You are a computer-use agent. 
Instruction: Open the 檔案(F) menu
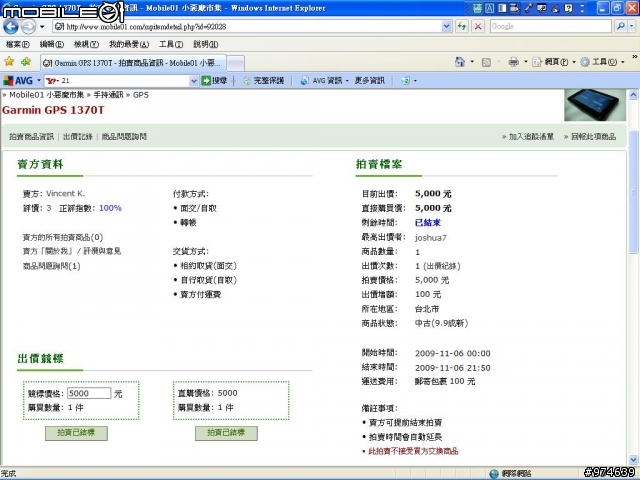click(x=18, y=44)
